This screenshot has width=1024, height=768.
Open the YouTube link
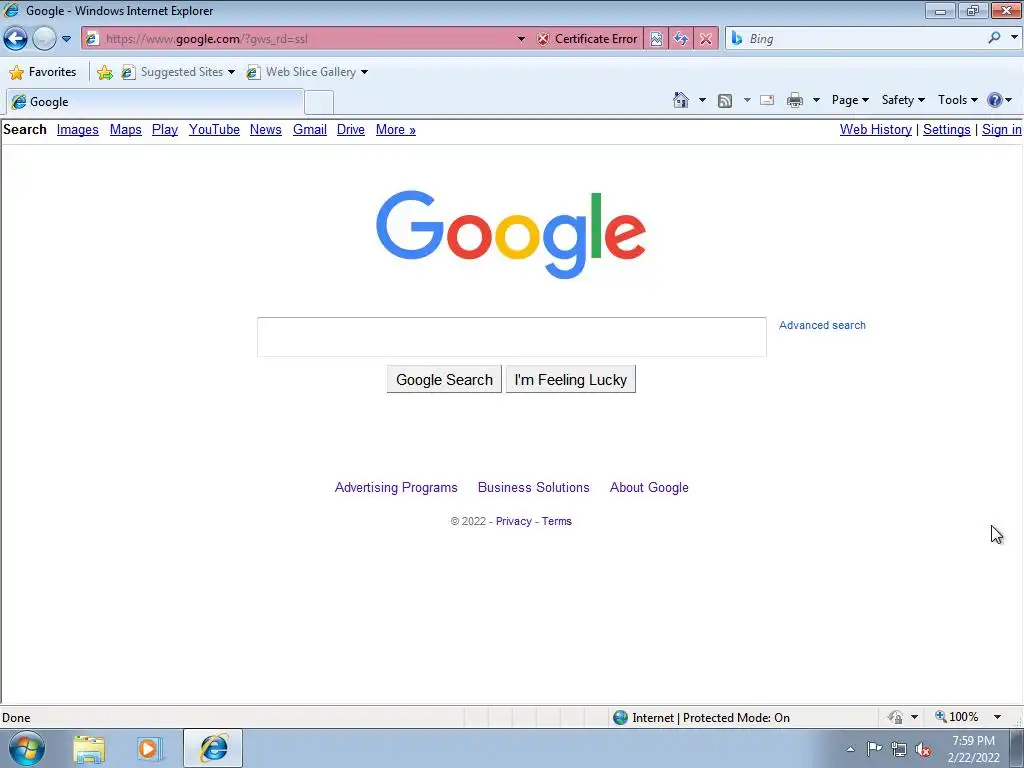pos(214,129)
